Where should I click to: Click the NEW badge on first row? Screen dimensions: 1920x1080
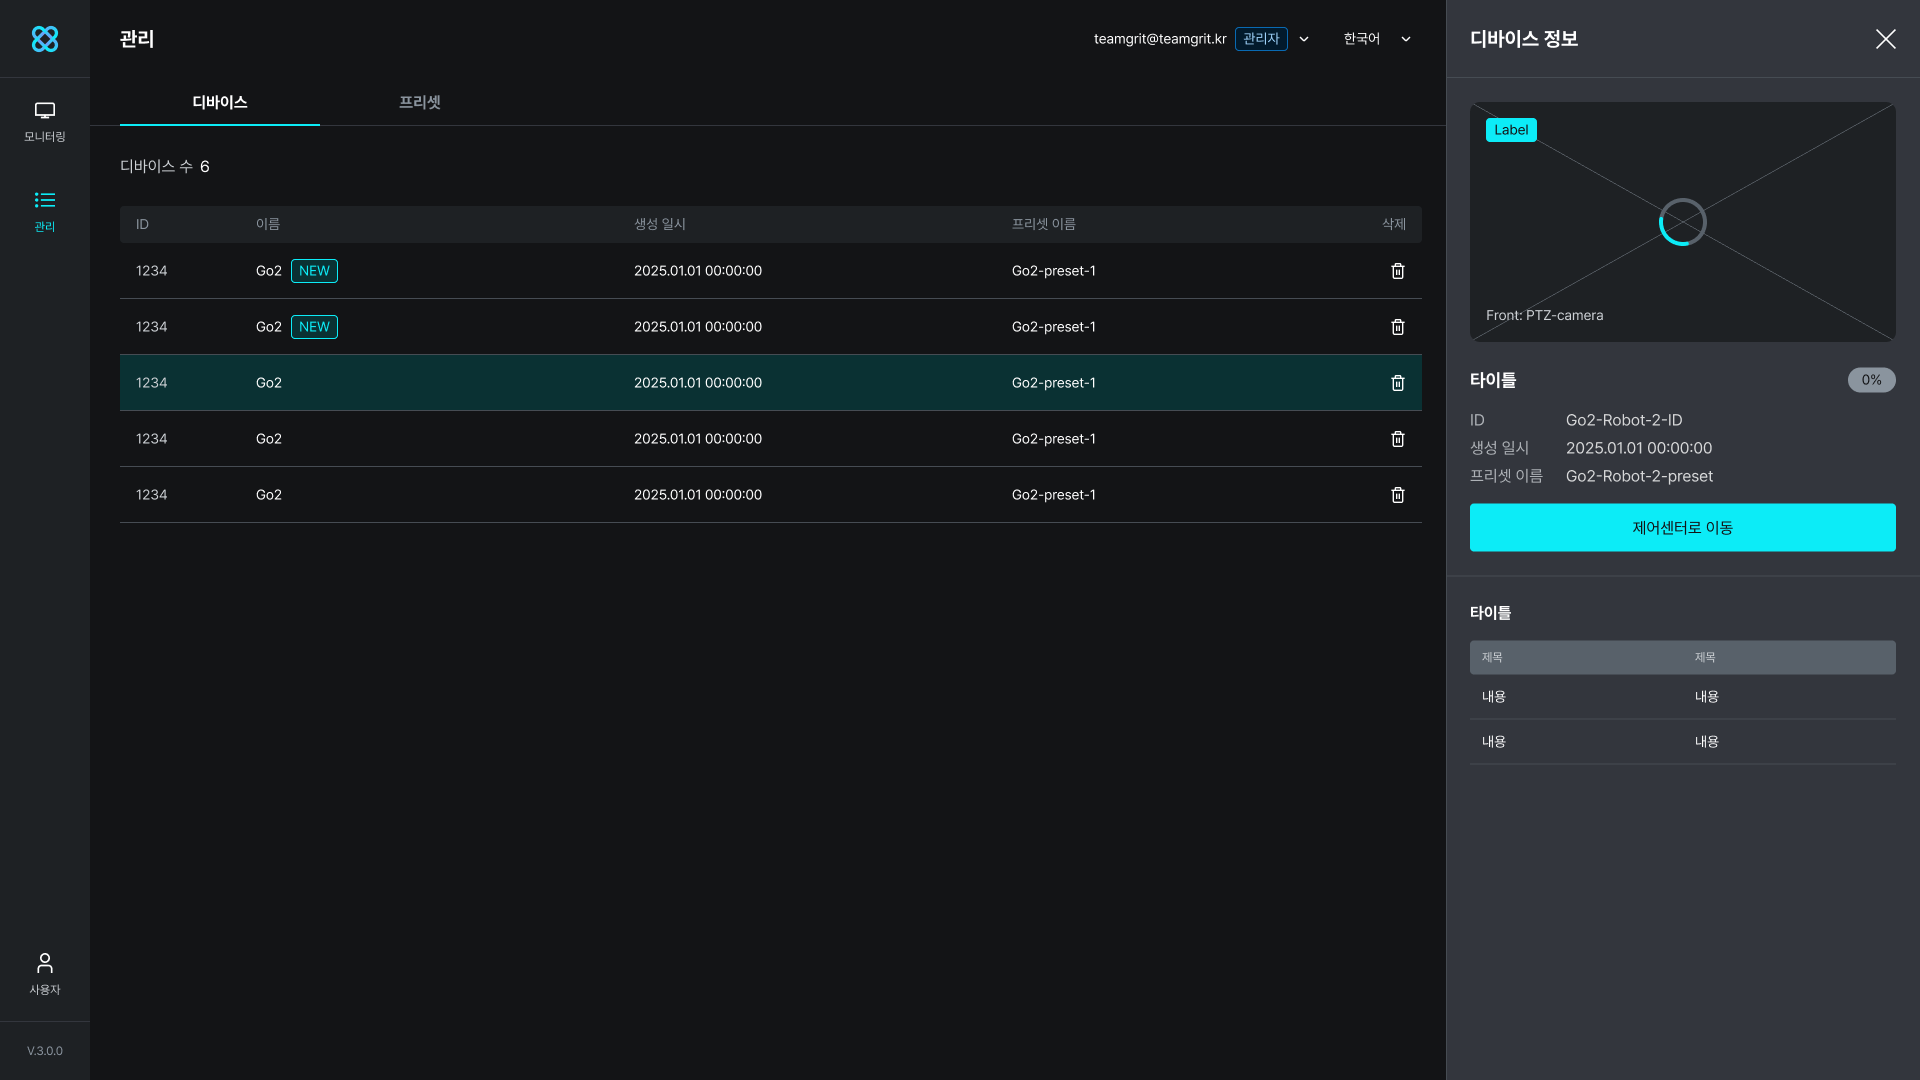point(314,271)
